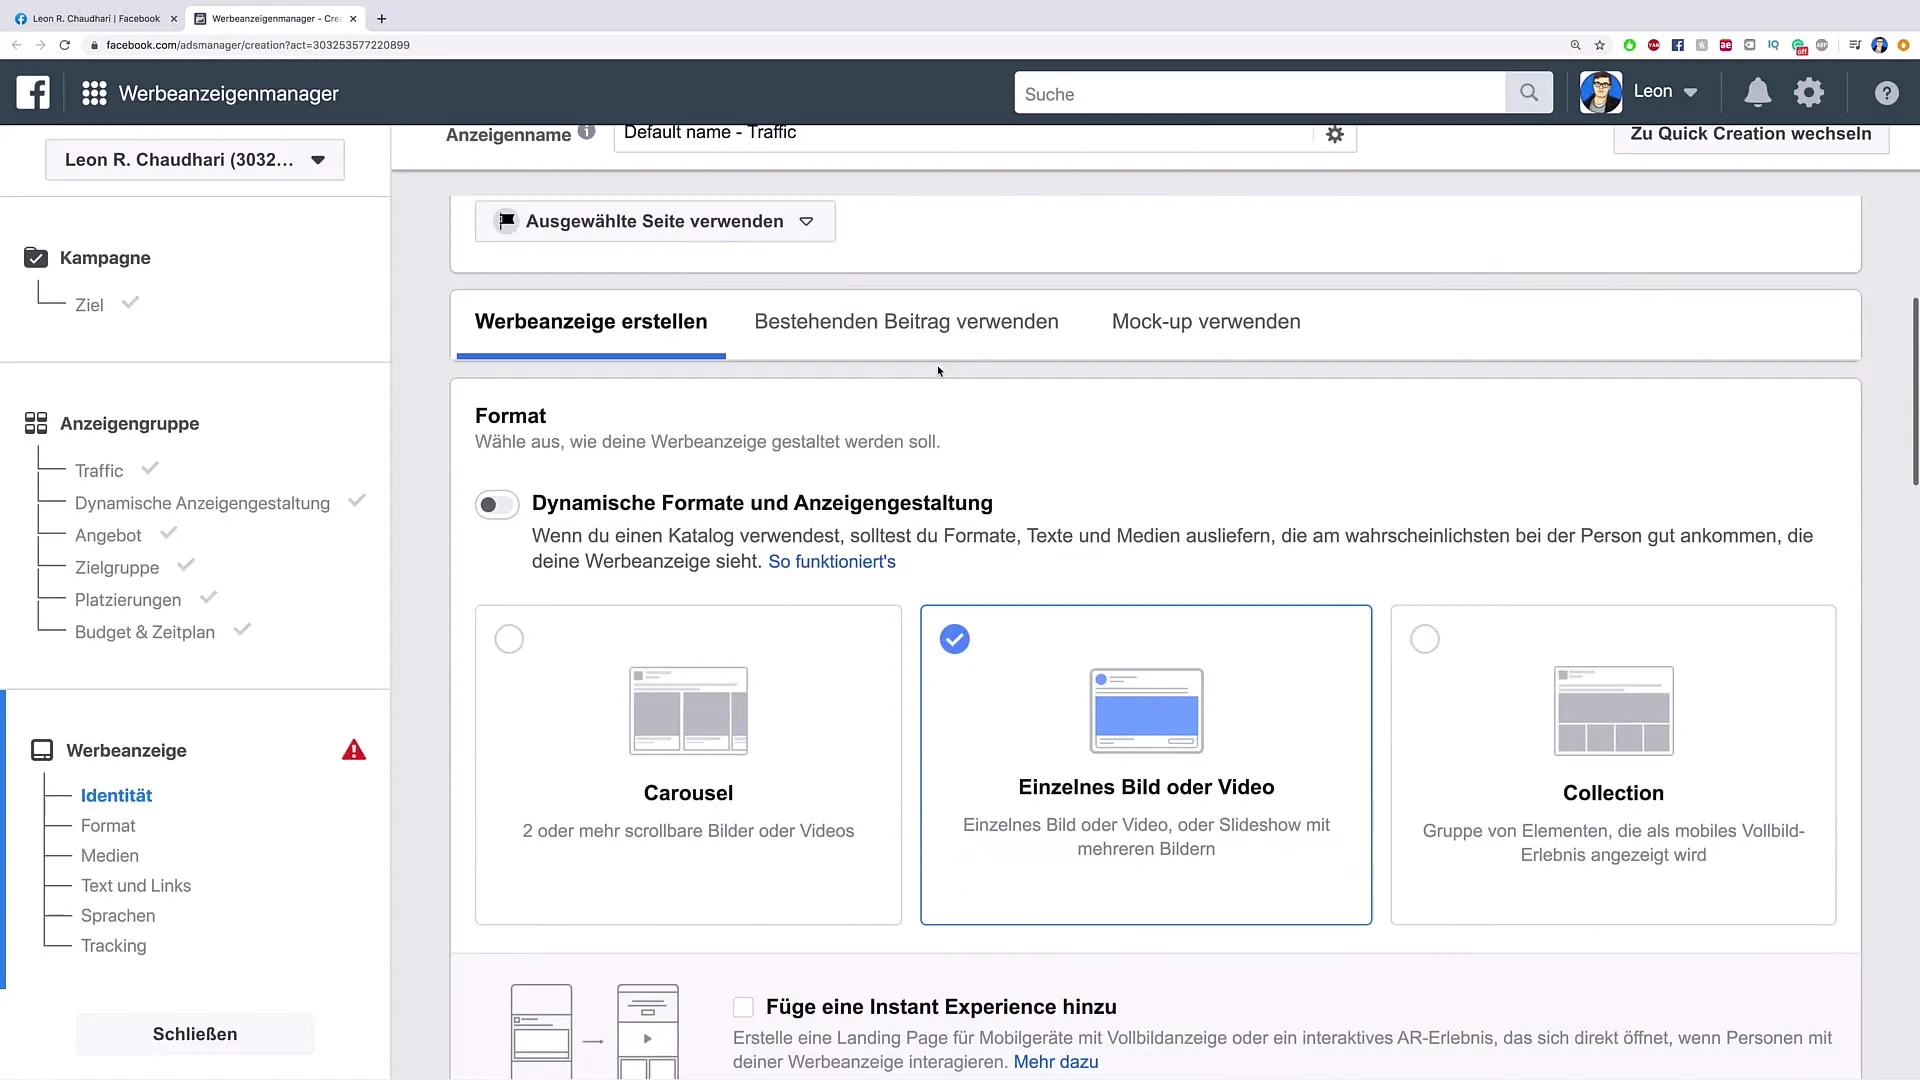Go to Budget & Zeitplan in sidebar
The image size is (1920, 1080).
(145, 632)
